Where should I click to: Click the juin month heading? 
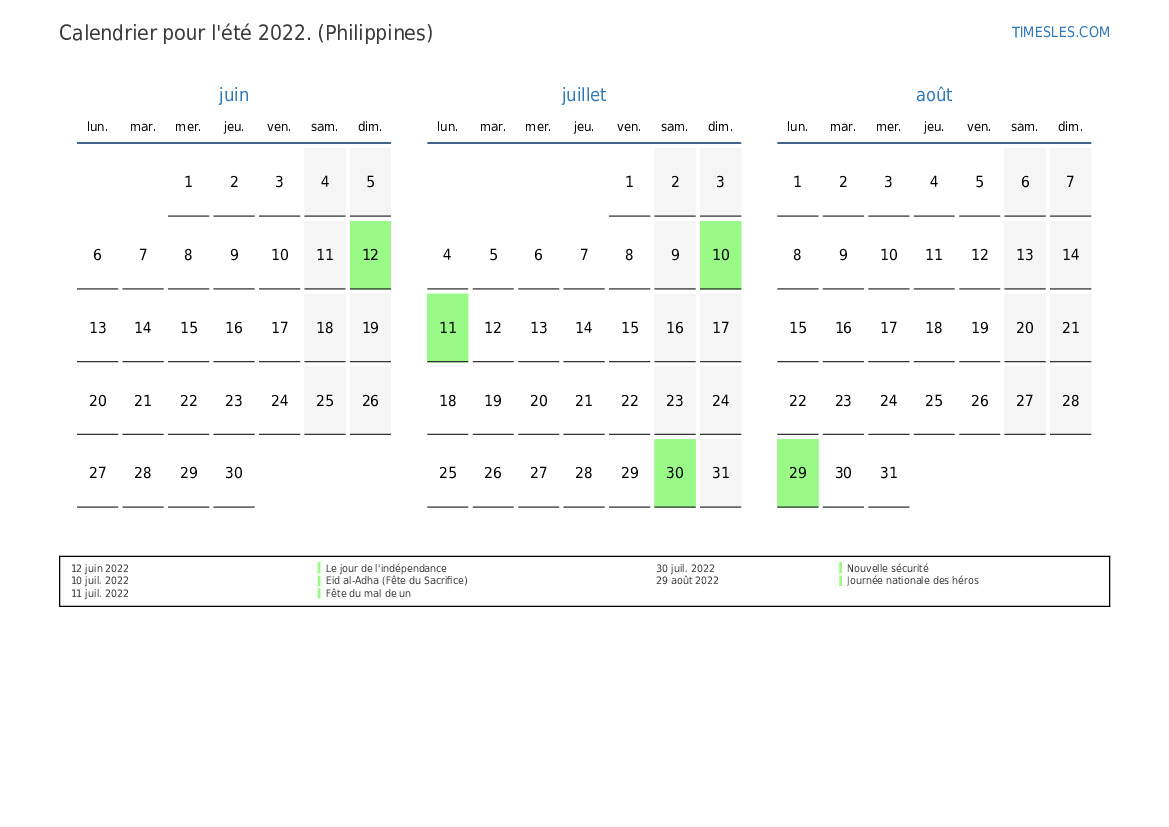point(233,95)
